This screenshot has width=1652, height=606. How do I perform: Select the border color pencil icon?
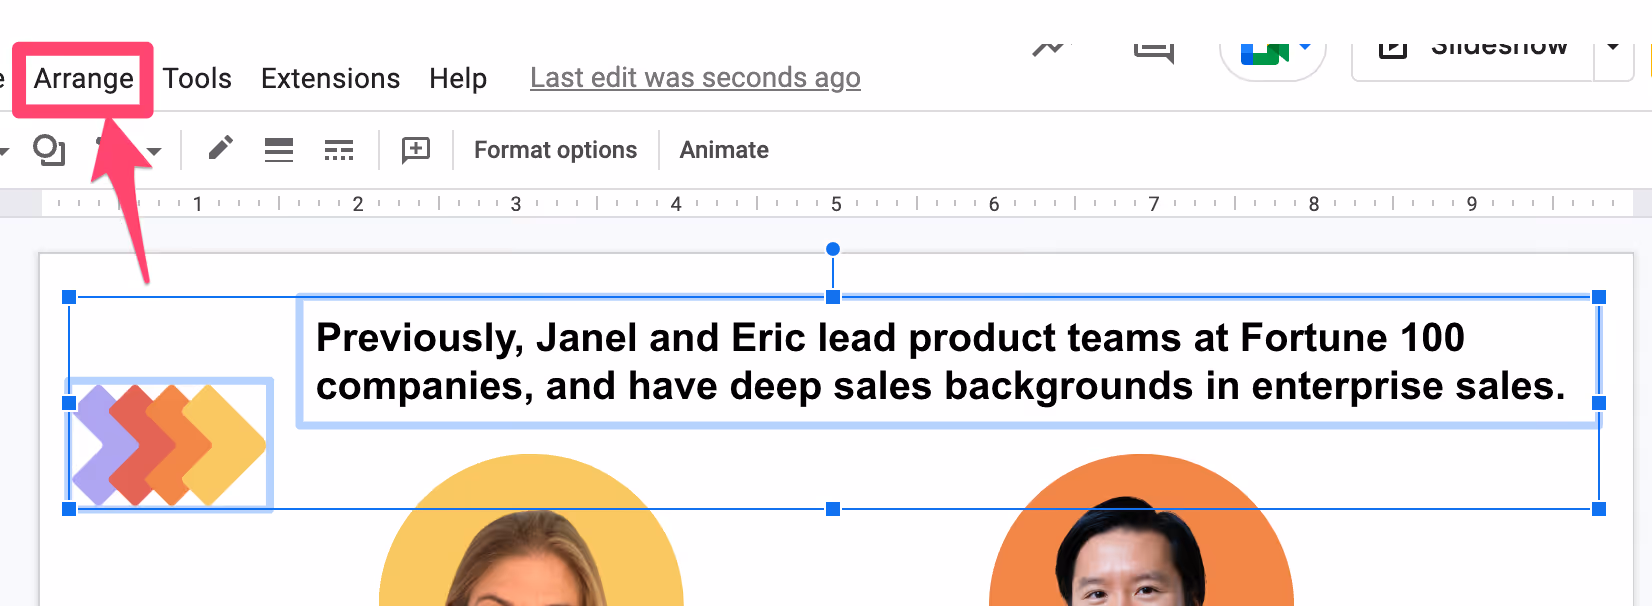221,149
